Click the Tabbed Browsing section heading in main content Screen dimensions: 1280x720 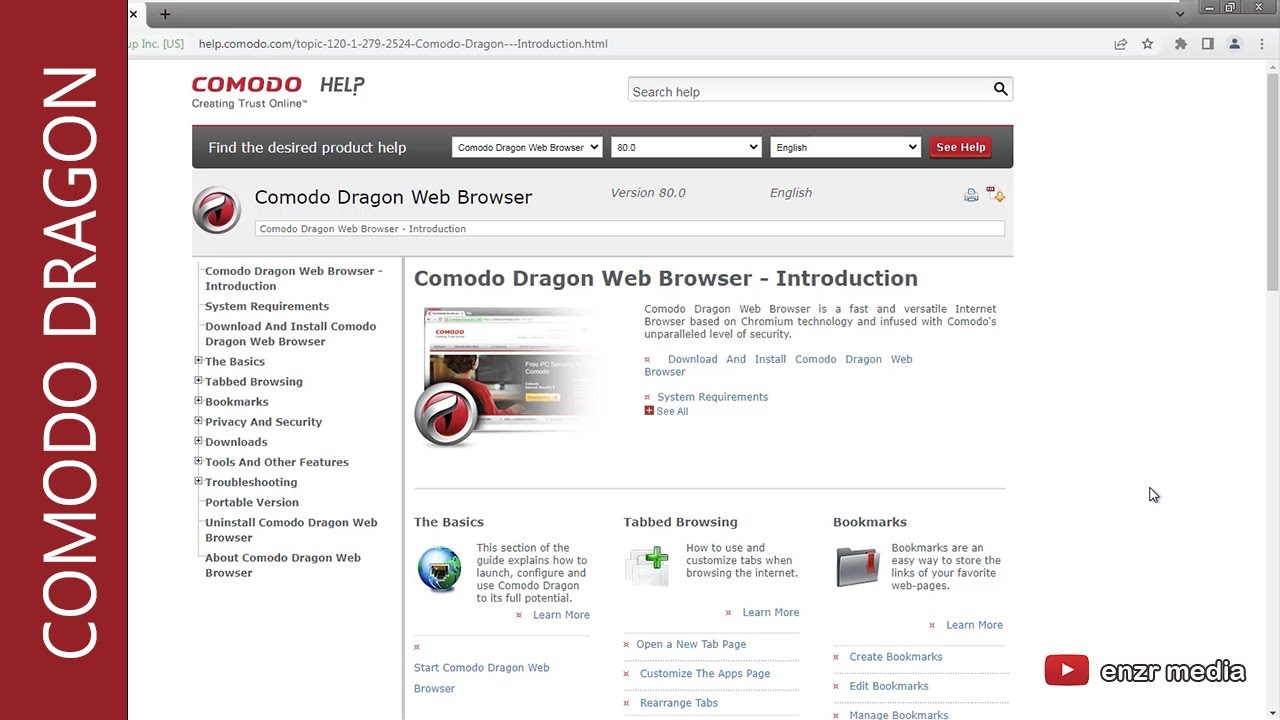click(x=680, y=522)
